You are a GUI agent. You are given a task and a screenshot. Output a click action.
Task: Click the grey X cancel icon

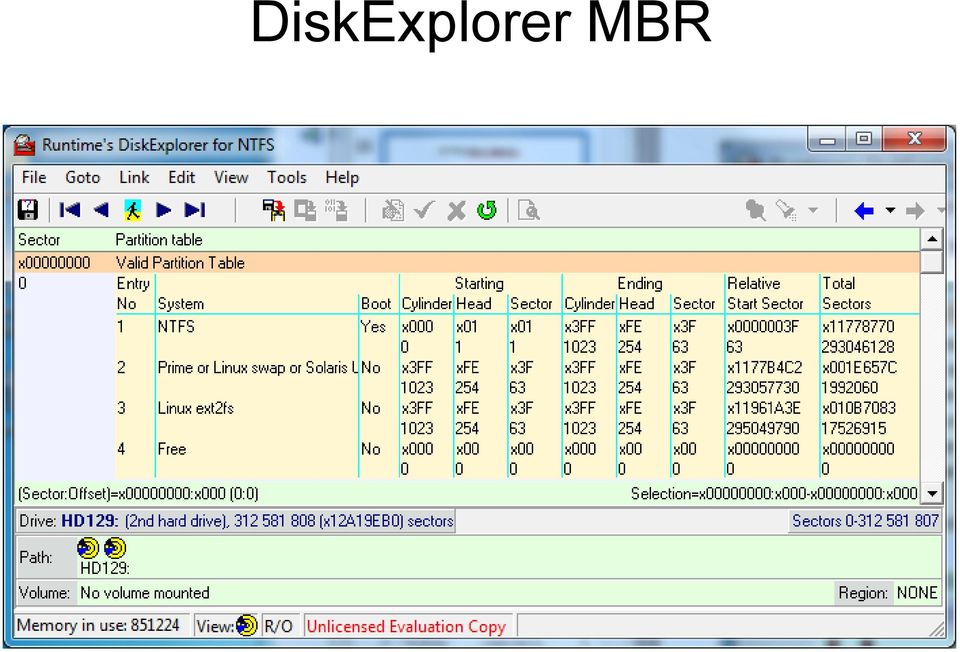point(456,211)
